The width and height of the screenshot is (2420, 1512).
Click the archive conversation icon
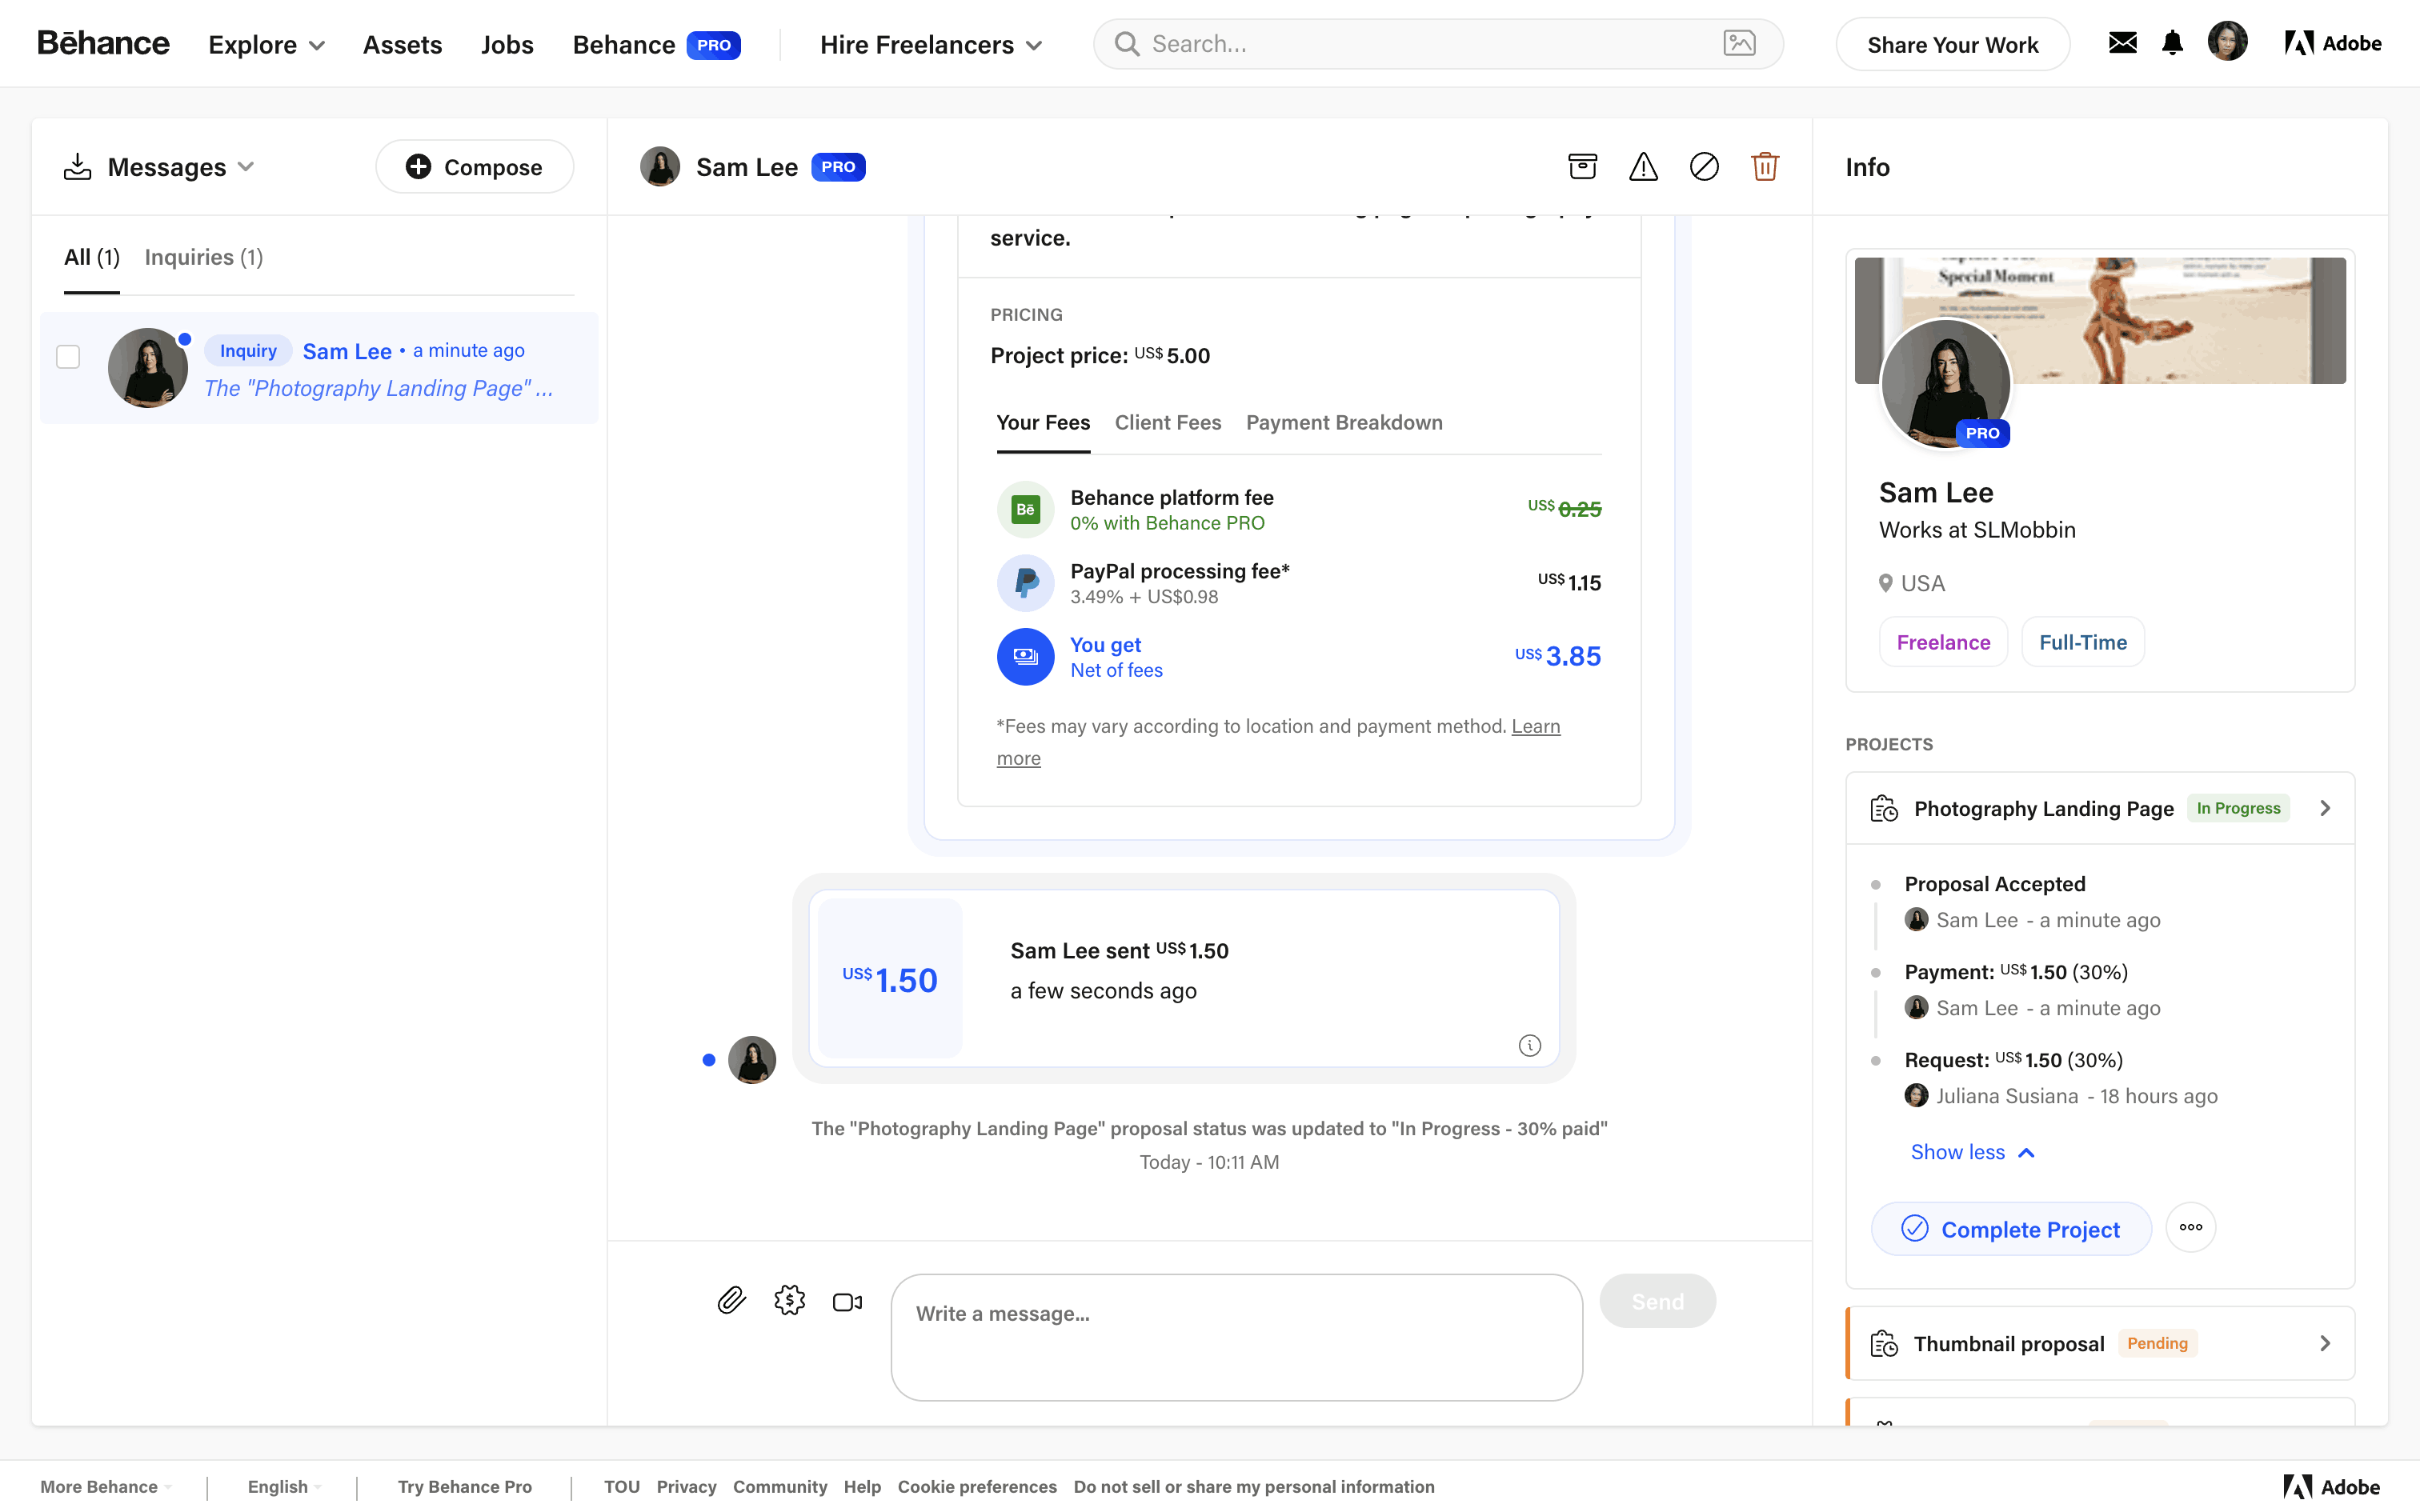tap(1582, 166)
